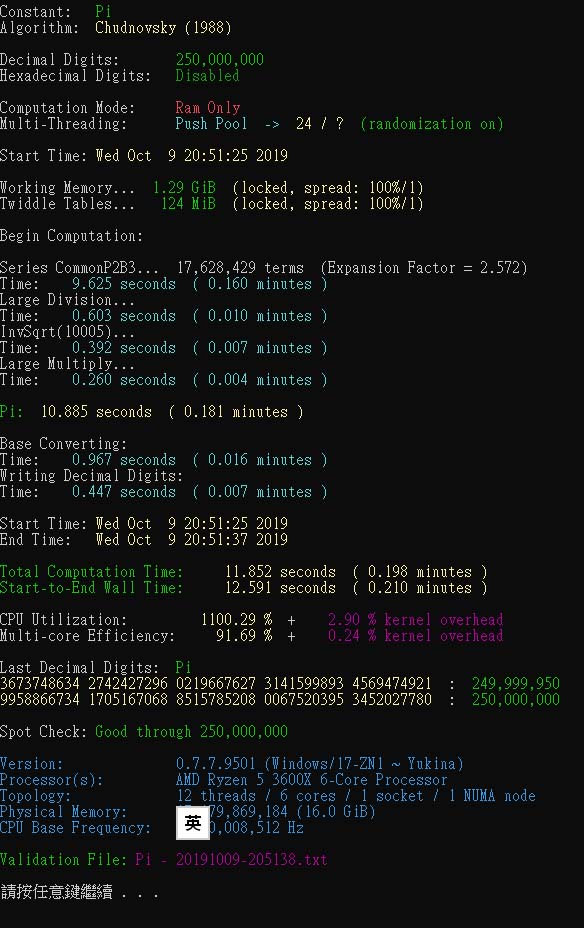Click the validation file name Pi - 20191009-205138.txt

click(231, 859)
